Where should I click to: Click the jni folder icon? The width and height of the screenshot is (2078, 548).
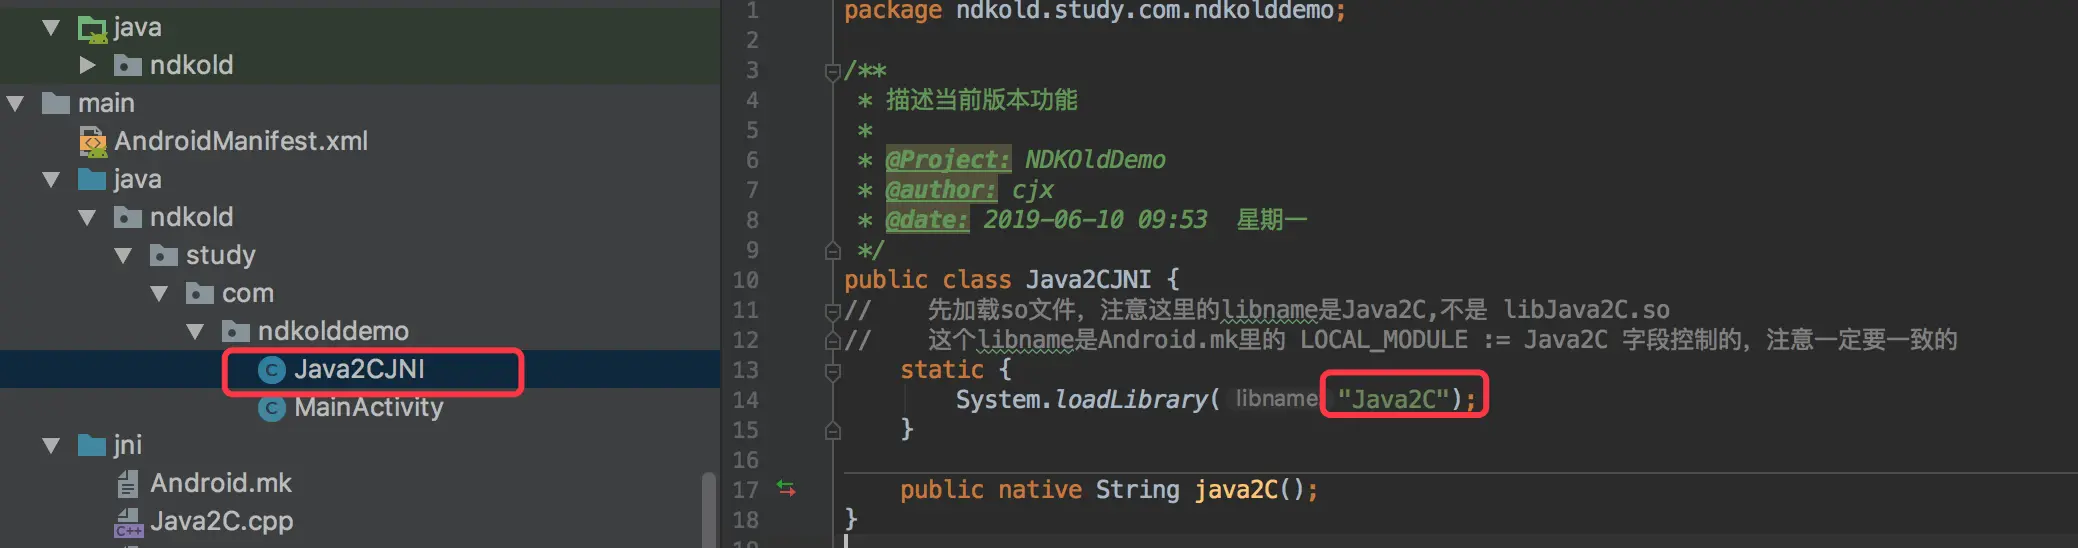pyautogui.click(x=92, y=445)
